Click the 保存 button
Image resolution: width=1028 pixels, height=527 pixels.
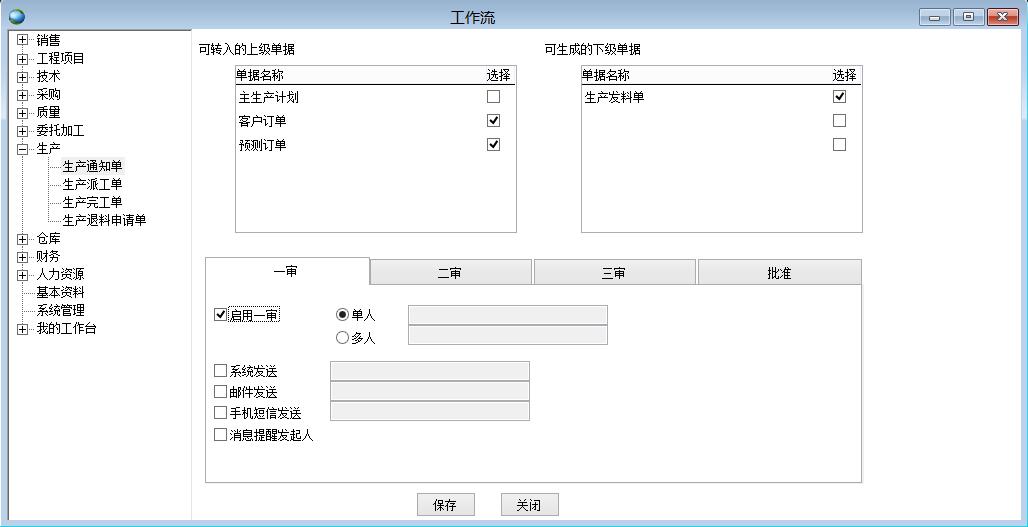445,506
